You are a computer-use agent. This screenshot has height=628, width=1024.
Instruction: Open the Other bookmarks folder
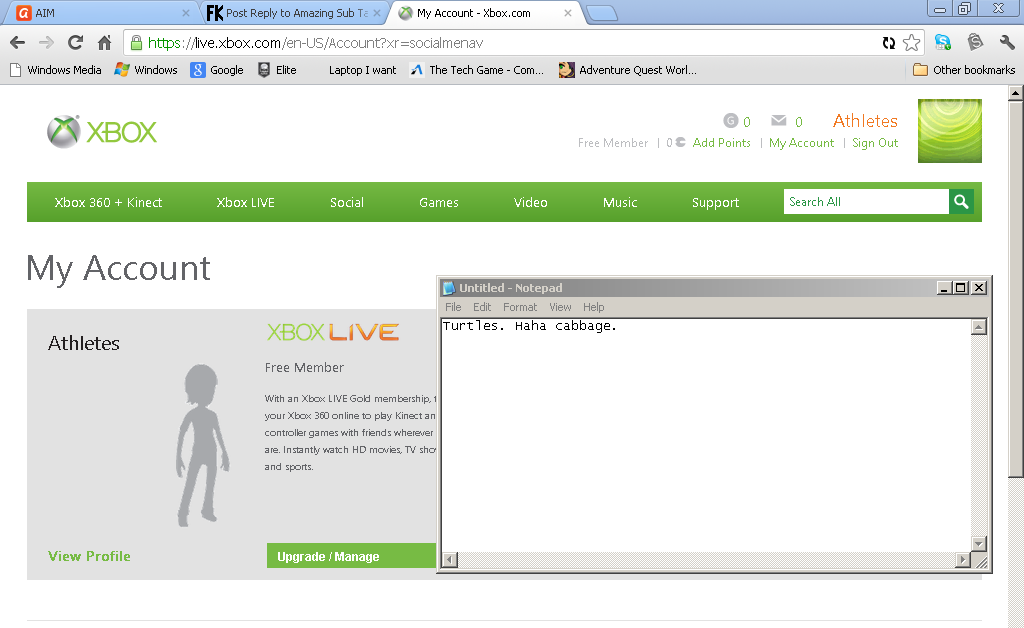pos(964,70)
